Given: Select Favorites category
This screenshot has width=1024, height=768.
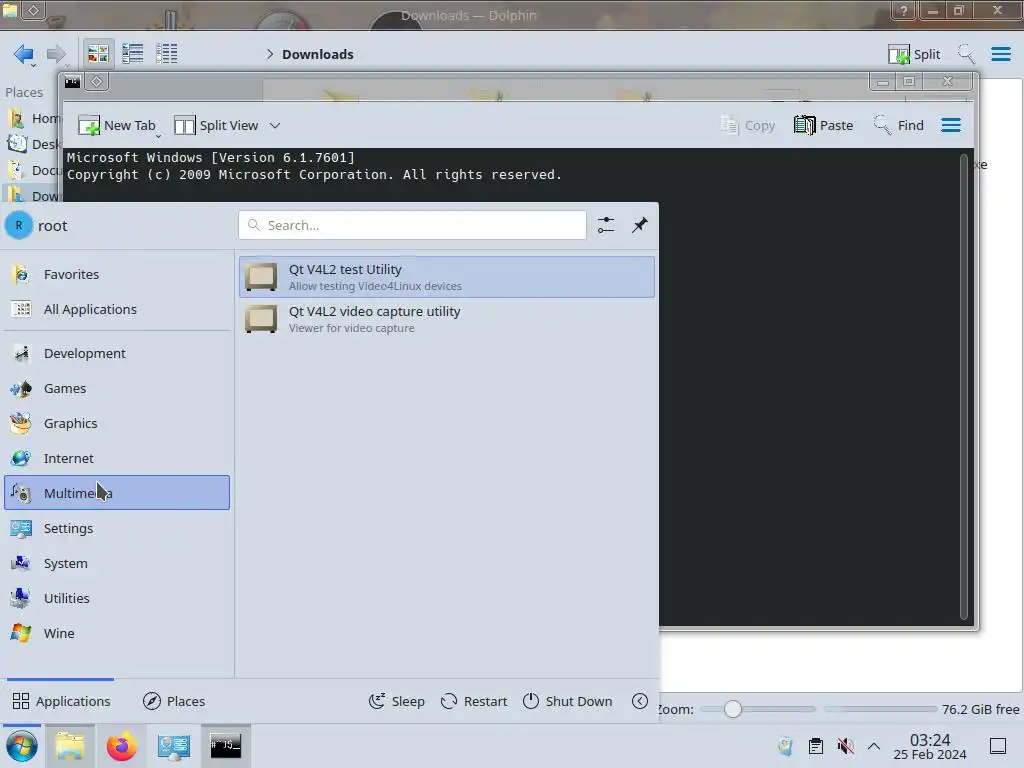Looking at the screenshot, I should point(117,274).
